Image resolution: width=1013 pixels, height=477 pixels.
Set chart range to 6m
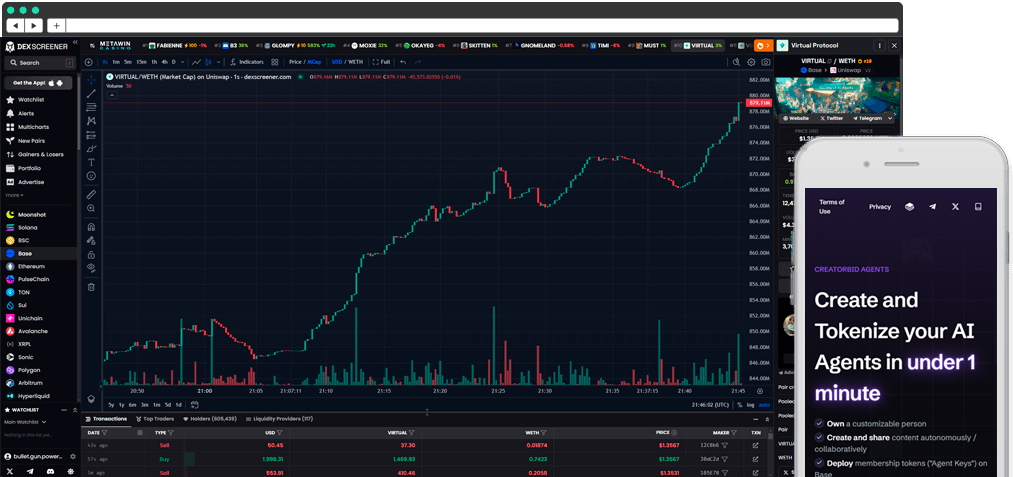click(132, 405)
